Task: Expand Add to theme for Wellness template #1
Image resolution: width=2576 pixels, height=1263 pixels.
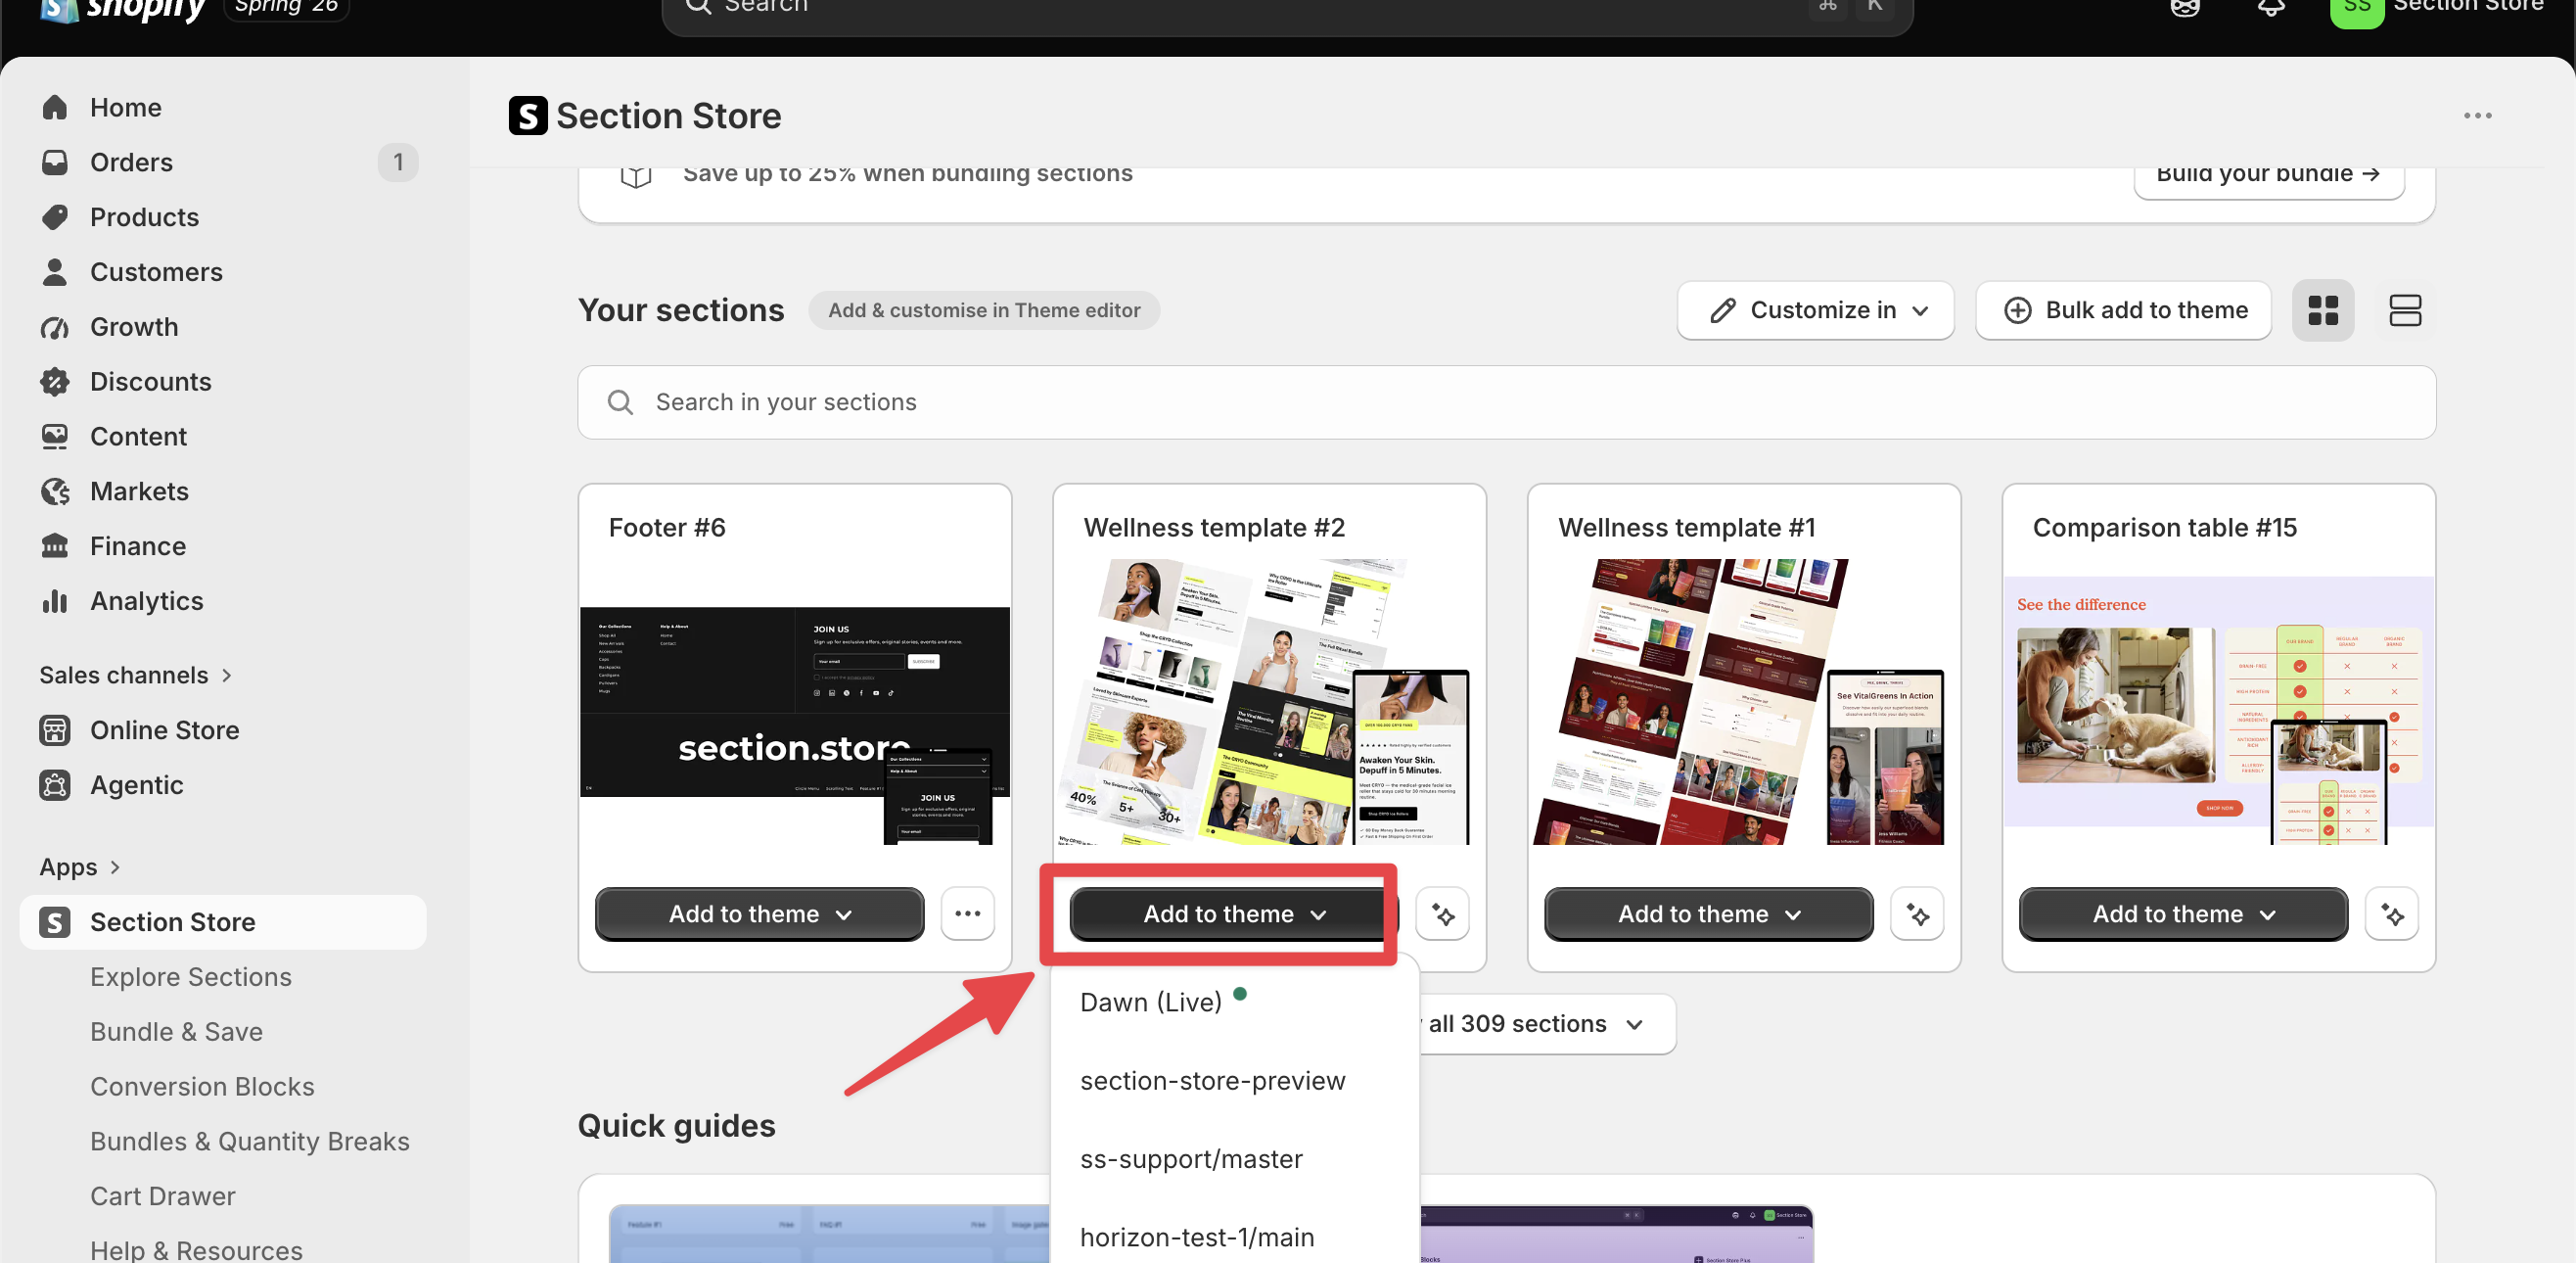Action: [1709, 914]
